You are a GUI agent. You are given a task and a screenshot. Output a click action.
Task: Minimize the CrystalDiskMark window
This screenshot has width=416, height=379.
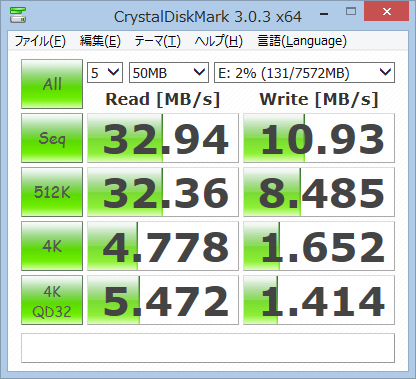click(324, 14)
